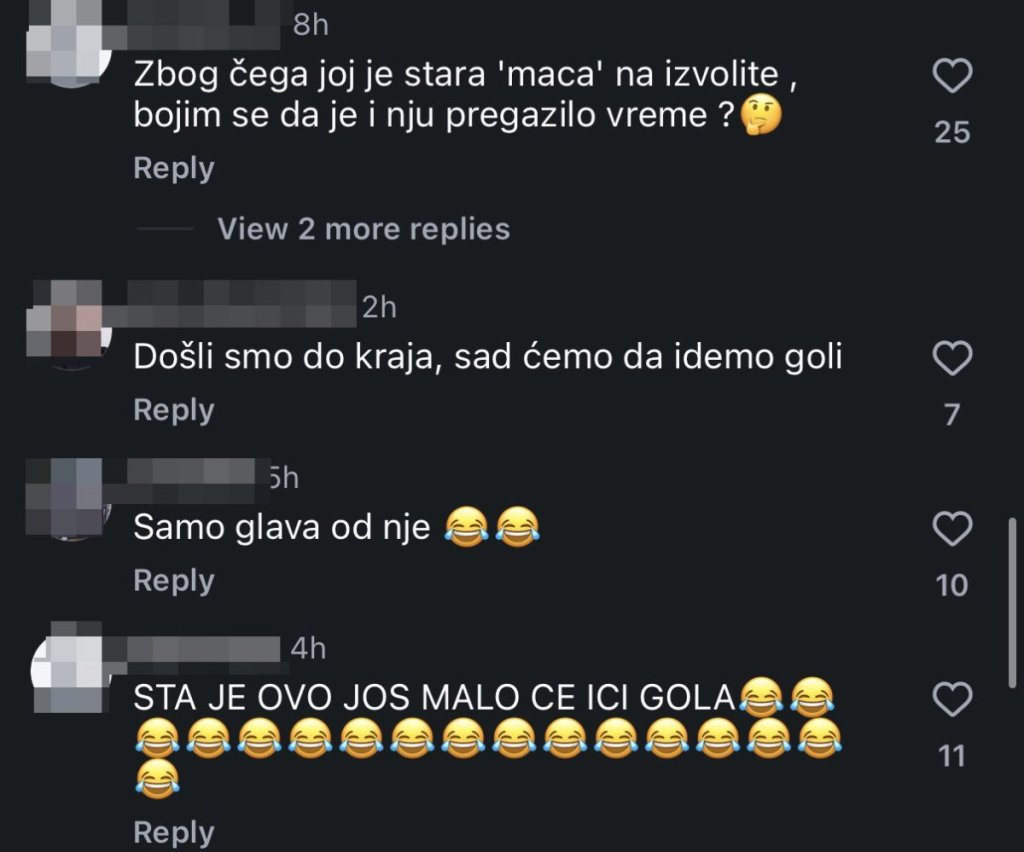This screenshot has width=1024, height=852.
Task: Open username of the 8h comment
Action: tap(199, 24)
